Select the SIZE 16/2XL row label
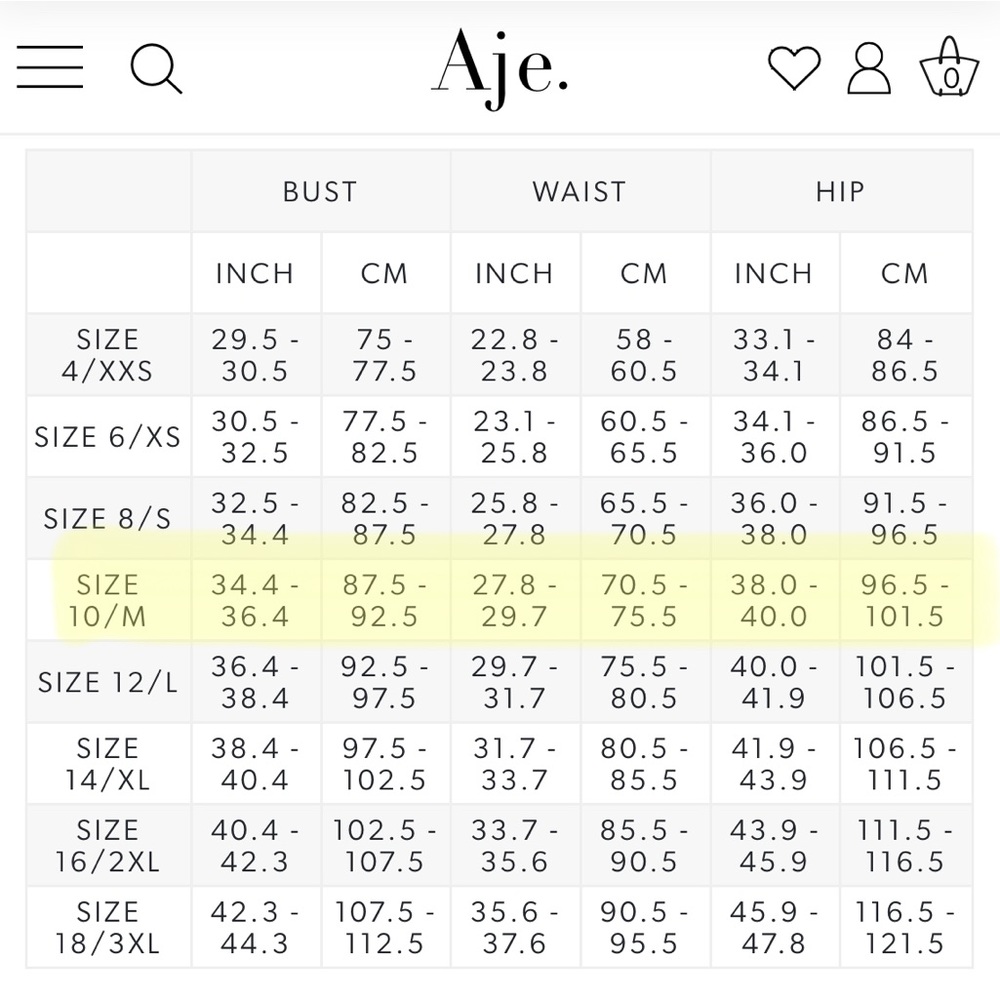The width and height of the screenshot is (1000, 1000). 108,846
